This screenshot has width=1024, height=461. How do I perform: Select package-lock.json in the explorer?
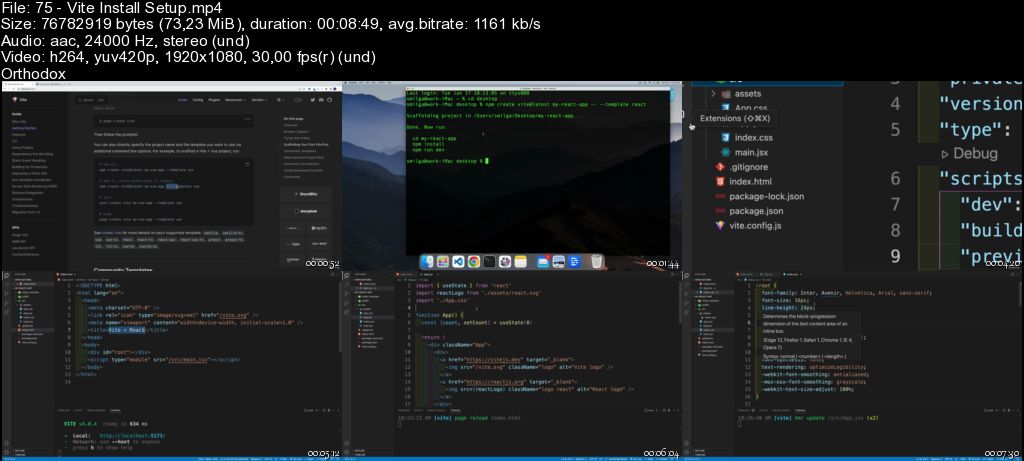click(x=766, y=196)
